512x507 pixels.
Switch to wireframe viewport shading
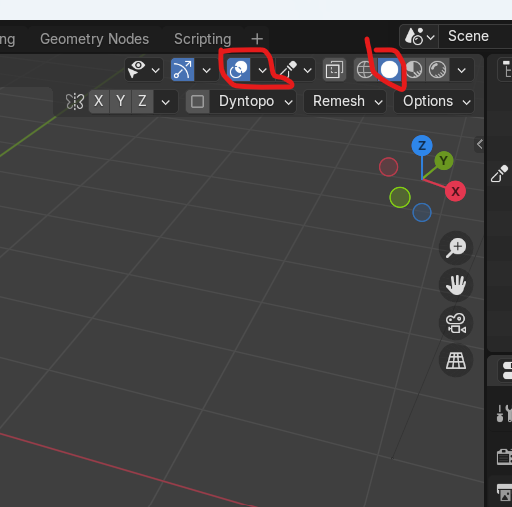(x=365, y=70)
